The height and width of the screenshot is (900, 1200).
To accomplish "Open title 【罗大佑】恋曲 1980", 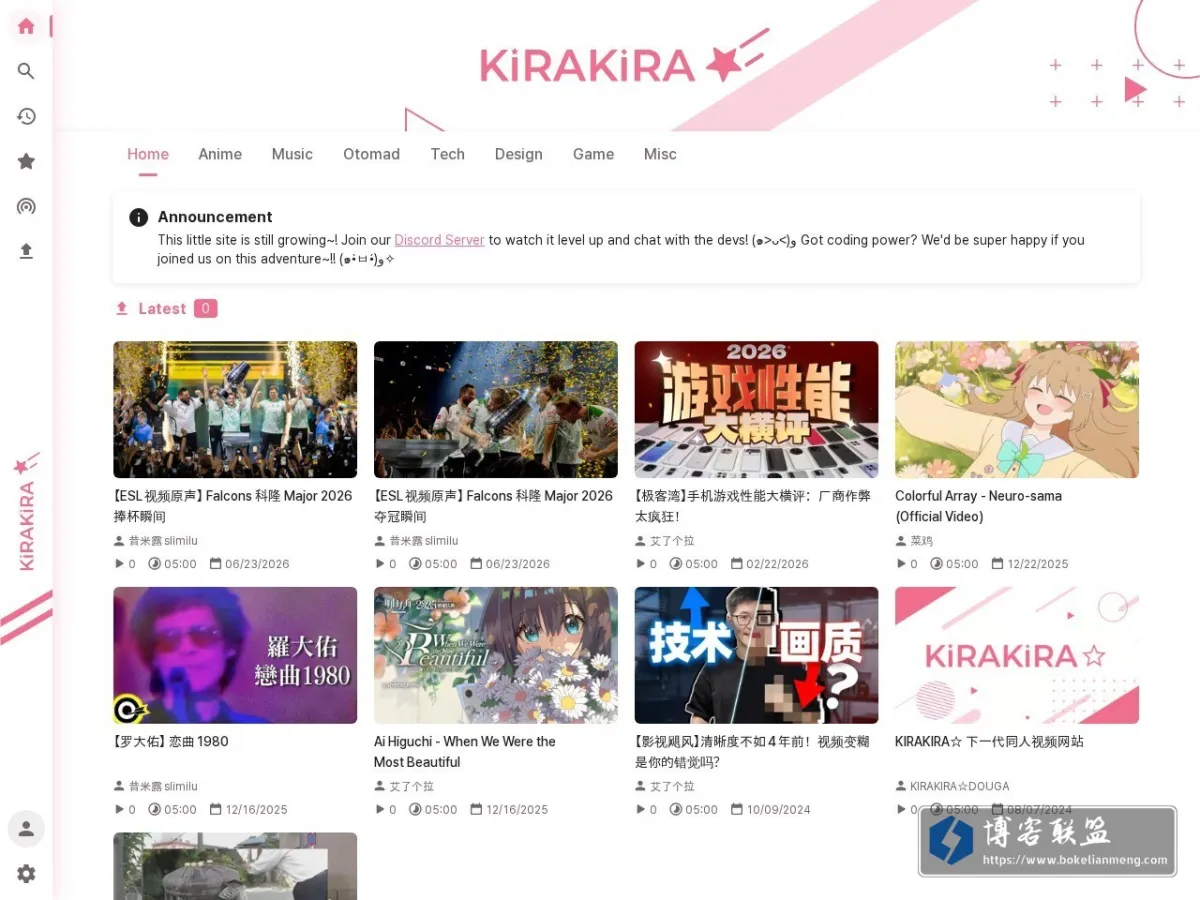I will point(171,742).
